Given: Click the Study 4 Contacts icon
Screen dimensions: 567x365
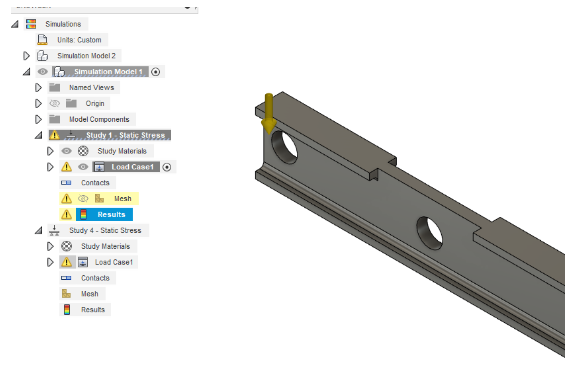Looking at the screenshot, I should click(66, 278).
